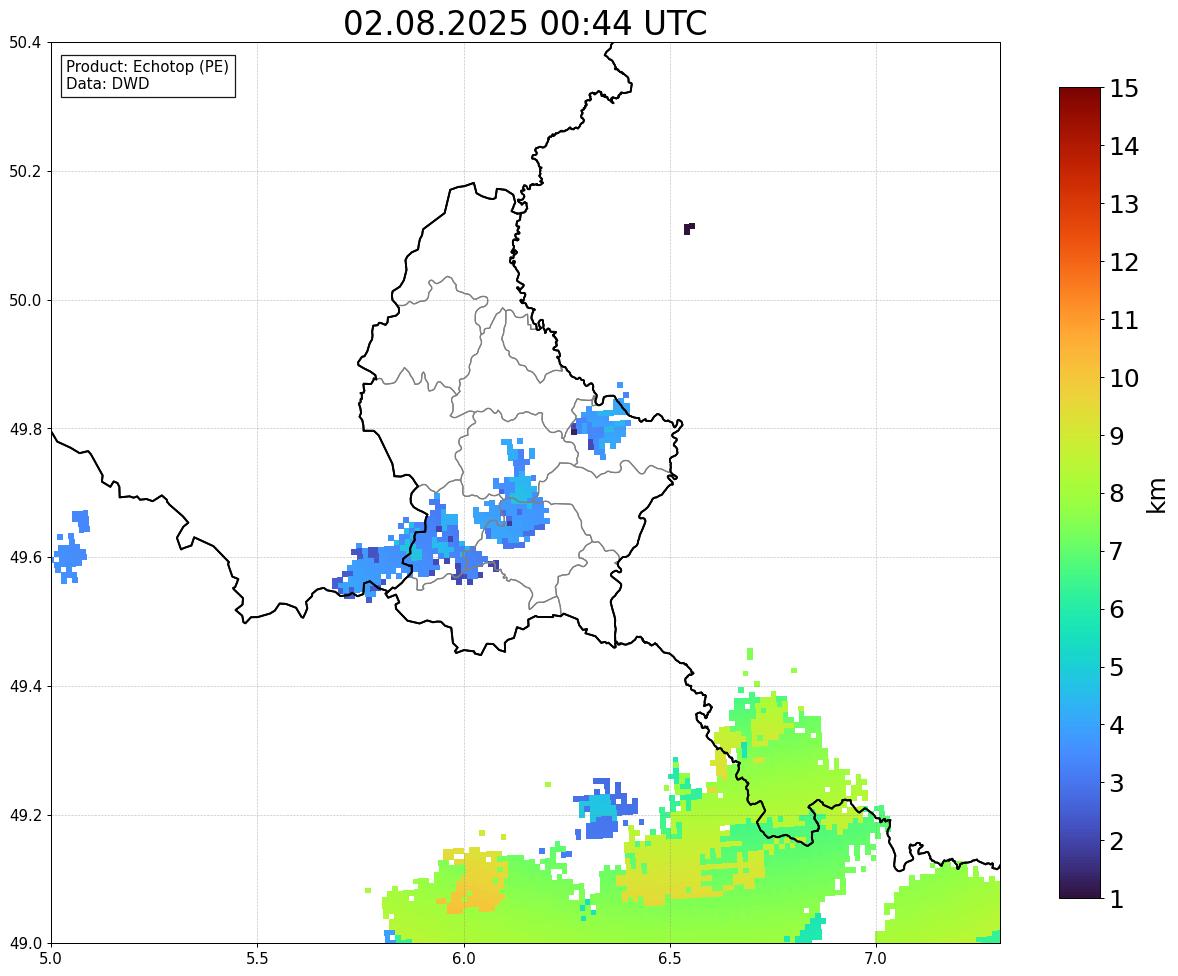Screen dimensions: 1178x976
Task: Click the colorbar tick label '1'
Action: pyautogui.click(x=1116, y=899)
